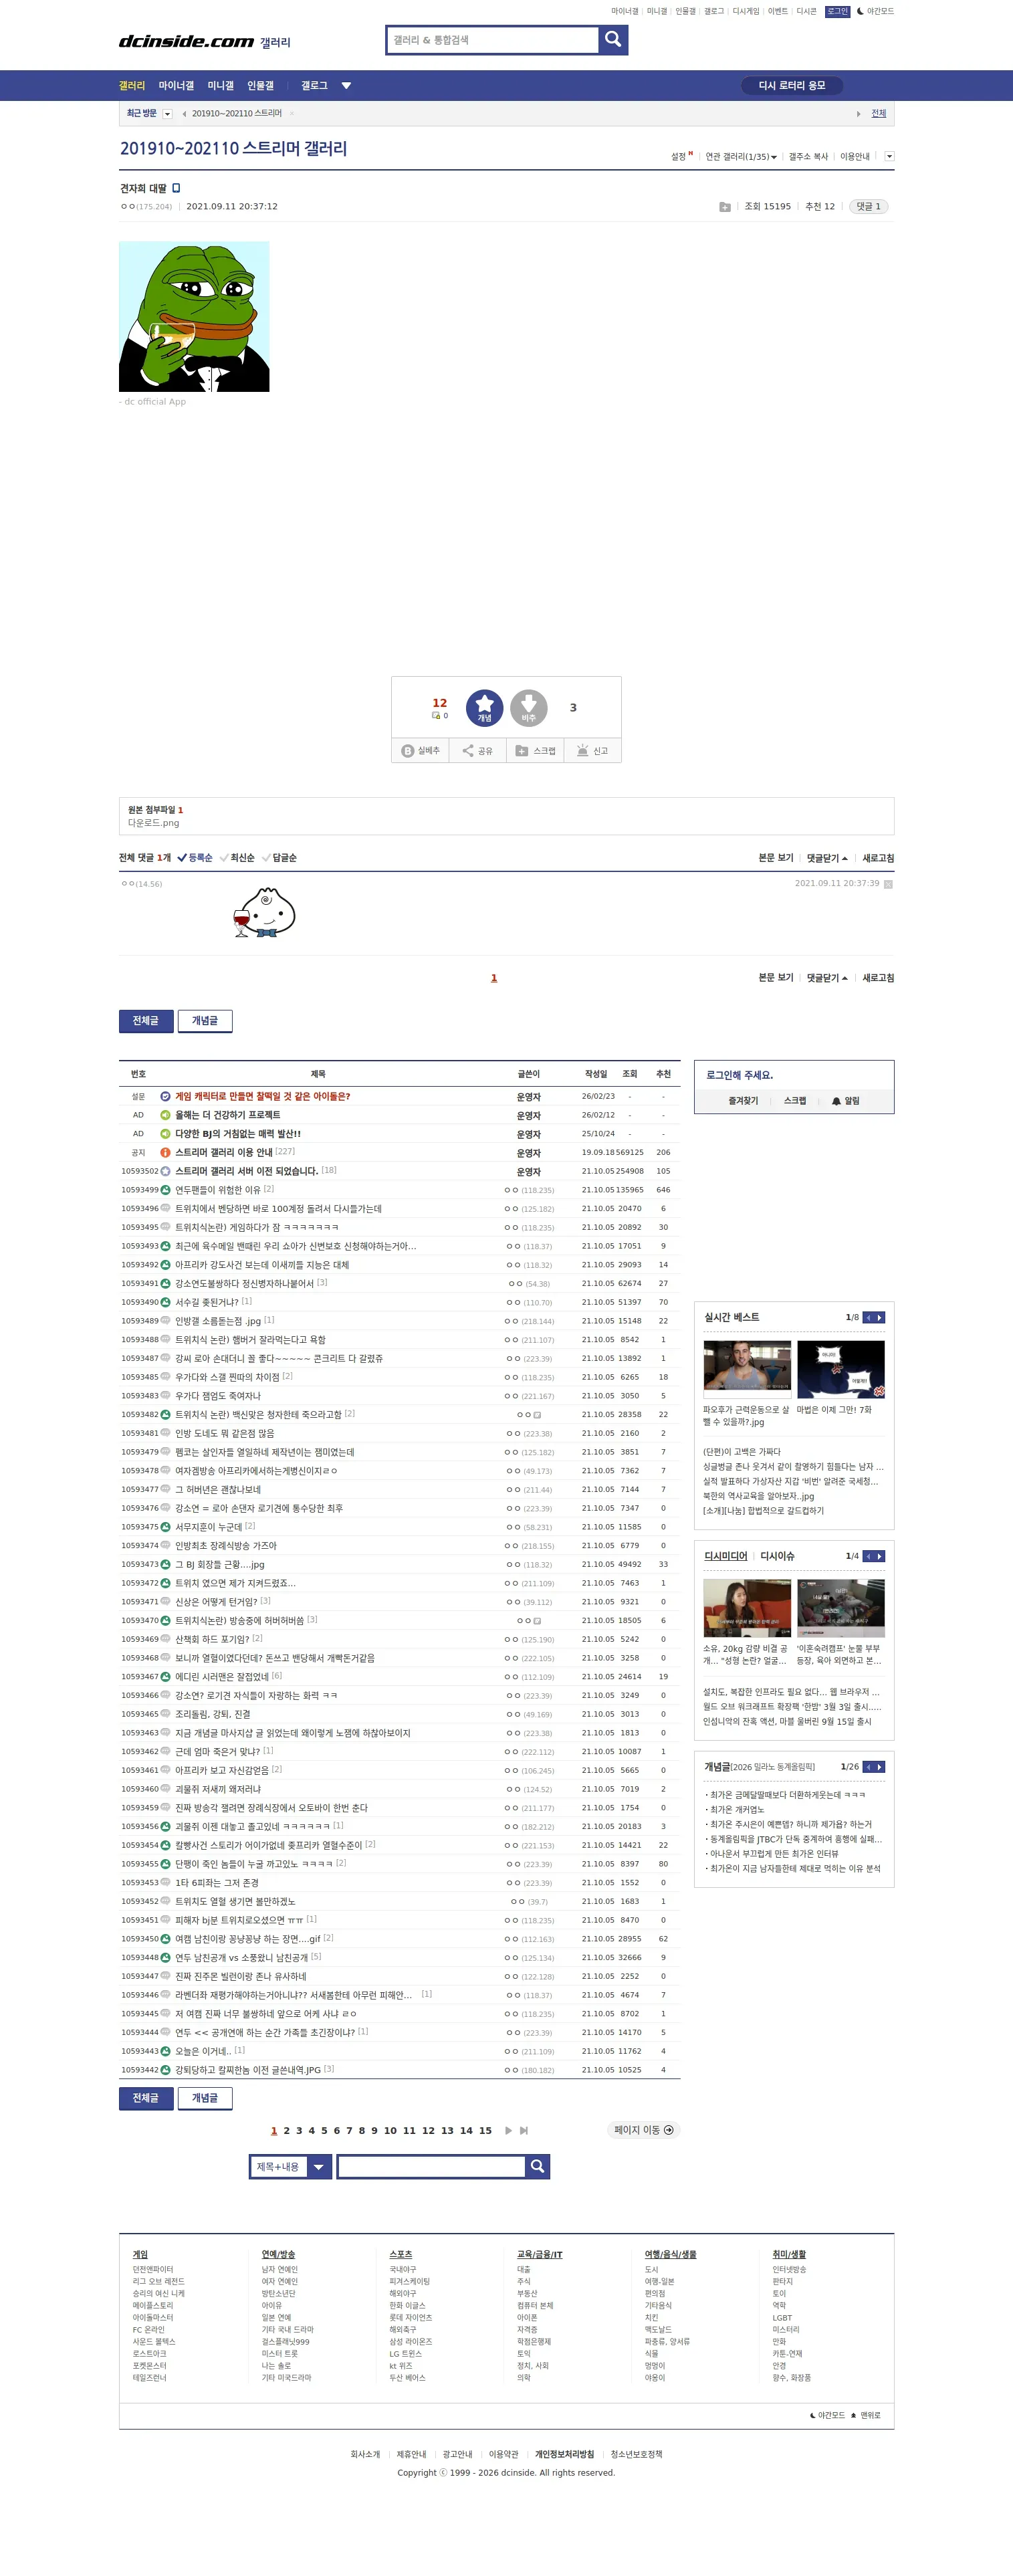The image size is (1013, 2576).
Task: Expand the 최근 방문 dropdown
Action: 167,114
